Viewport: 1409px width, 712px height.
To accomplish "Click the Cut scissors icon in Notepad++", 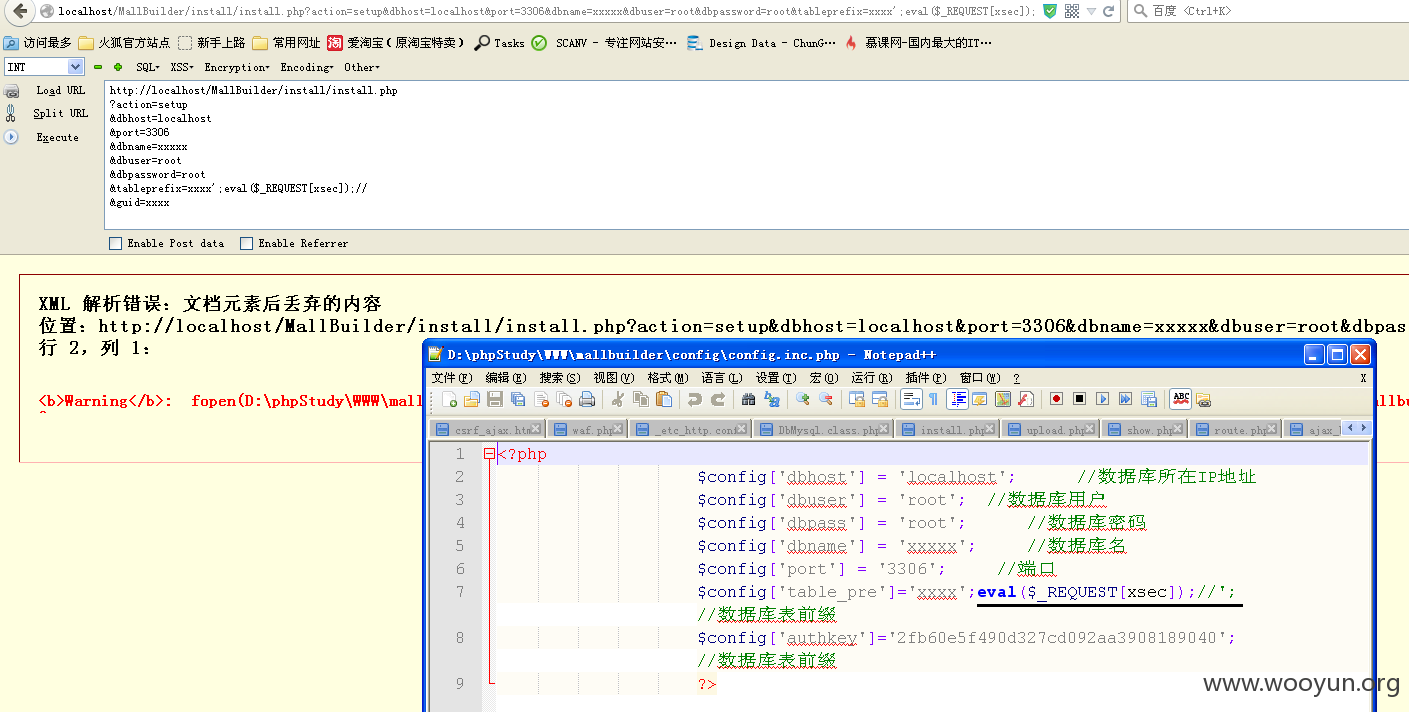I will [618, 399].
